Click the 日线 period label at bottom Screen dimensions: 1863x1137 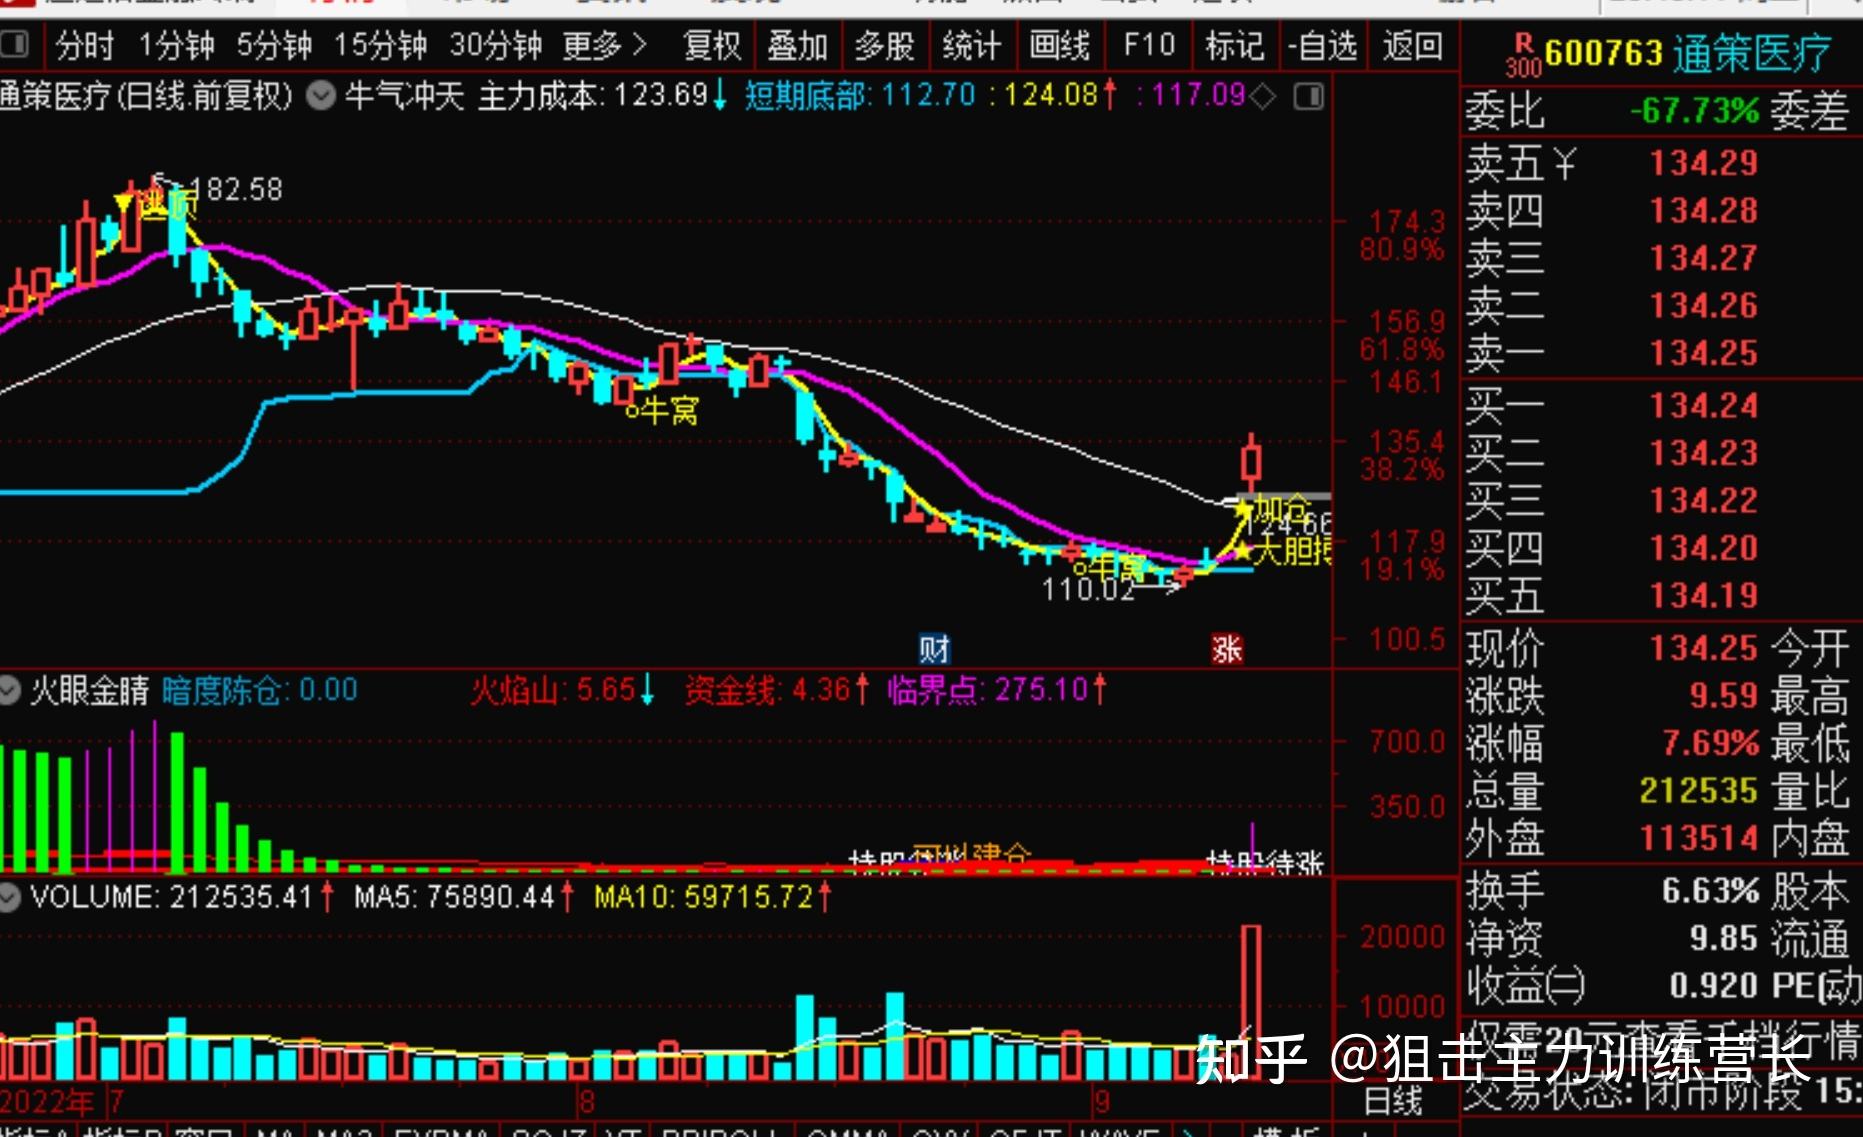coord(1394,1101)
